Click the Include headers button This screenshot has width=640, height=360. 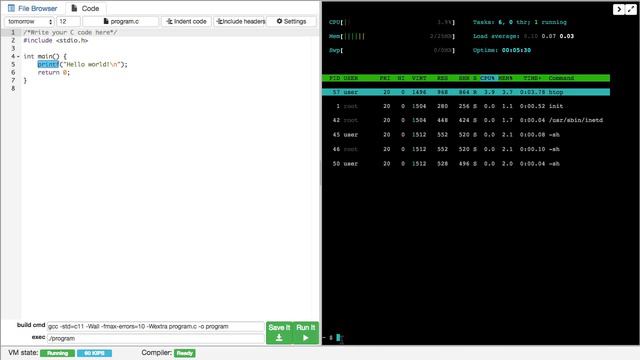pyautogui.click(x=240, y=21)
